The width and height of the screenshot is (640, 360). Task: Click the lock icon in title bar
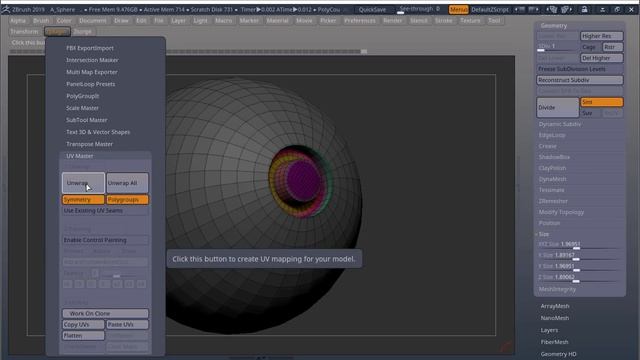tap(584, 9)
